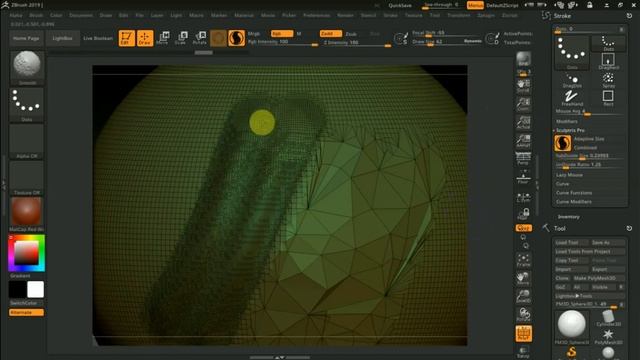Pick a color in the color picker

coord(27,253)
